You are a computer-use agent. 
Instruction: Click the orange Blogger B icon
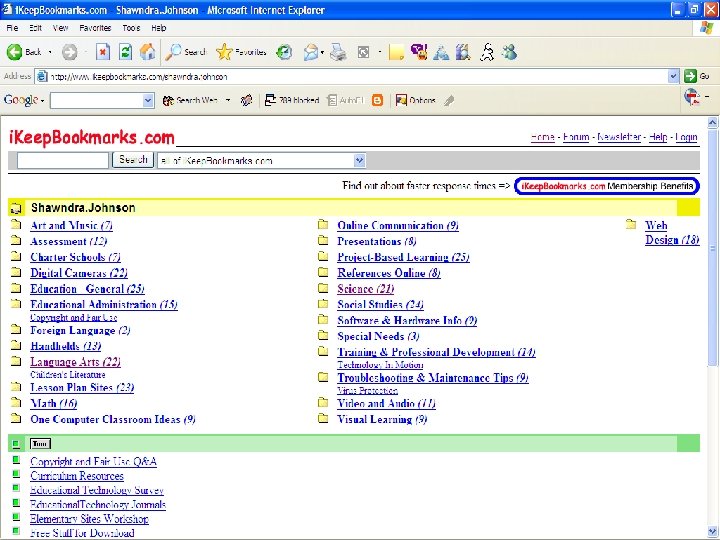click(377, 100)
